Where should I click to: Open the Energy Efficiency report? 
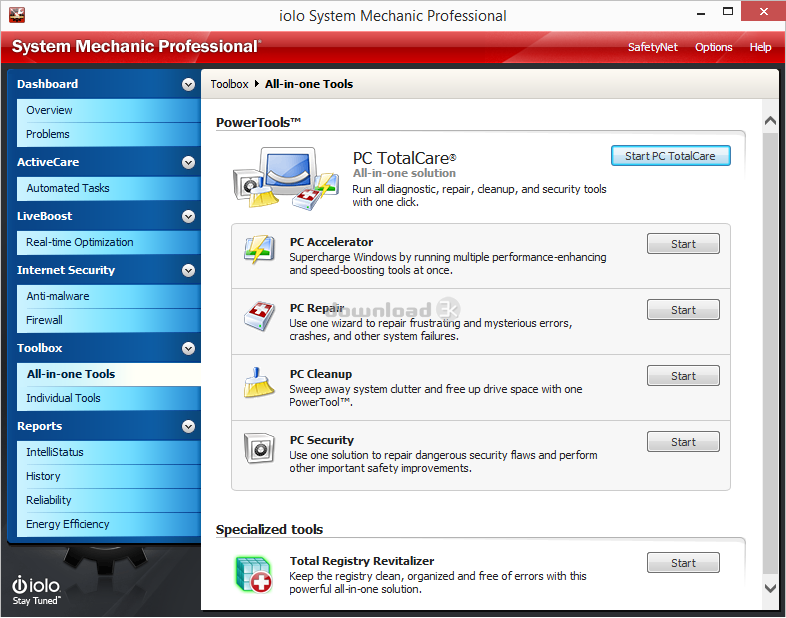[109, 524]
